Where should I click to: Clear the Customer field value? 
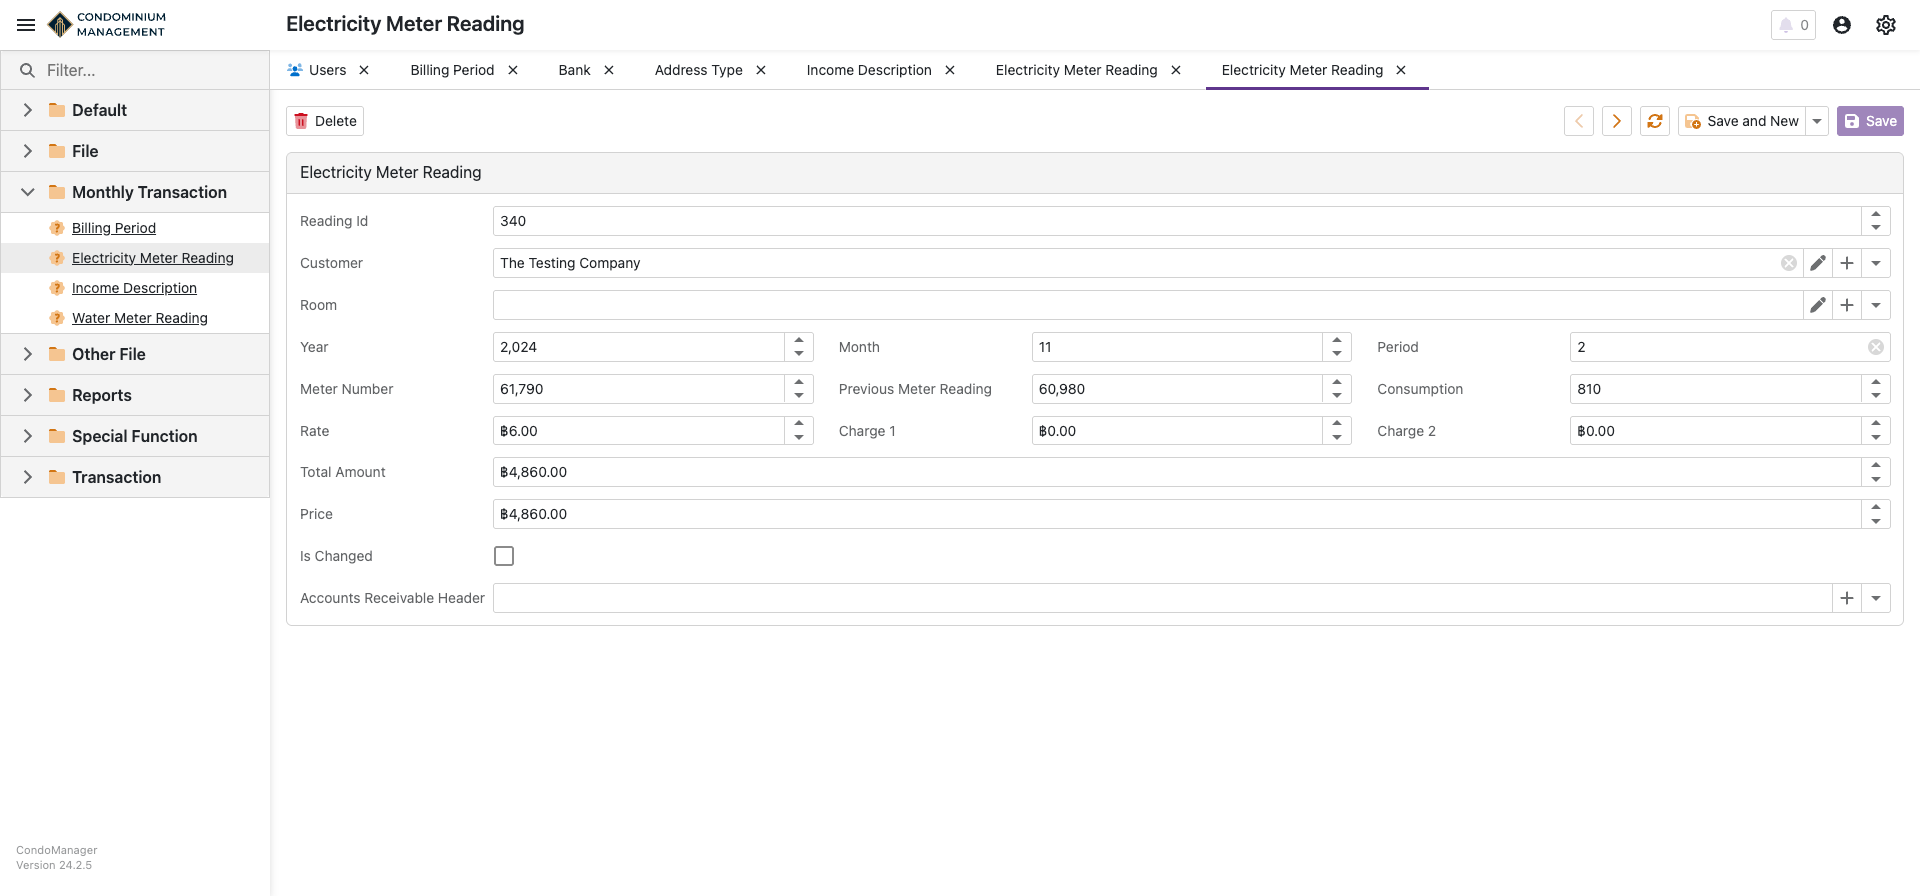(x=1788, y=263)
